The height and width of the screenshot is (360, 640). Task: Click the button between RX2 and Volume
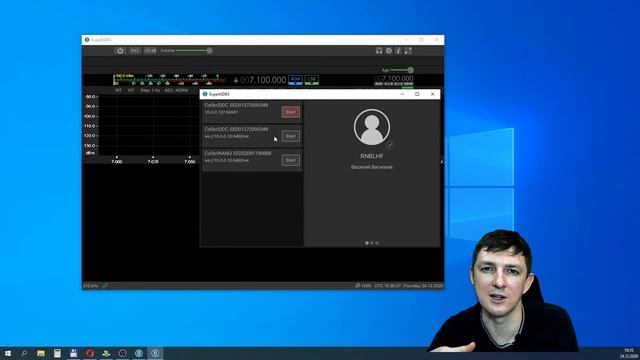150,51
